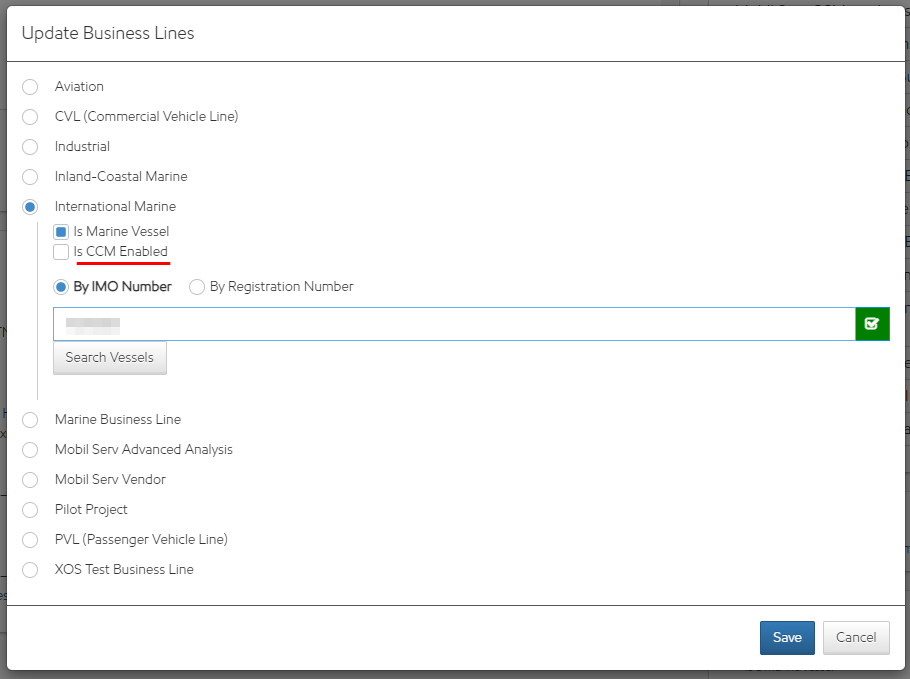Click the Search Vessels button

point(109,357)
